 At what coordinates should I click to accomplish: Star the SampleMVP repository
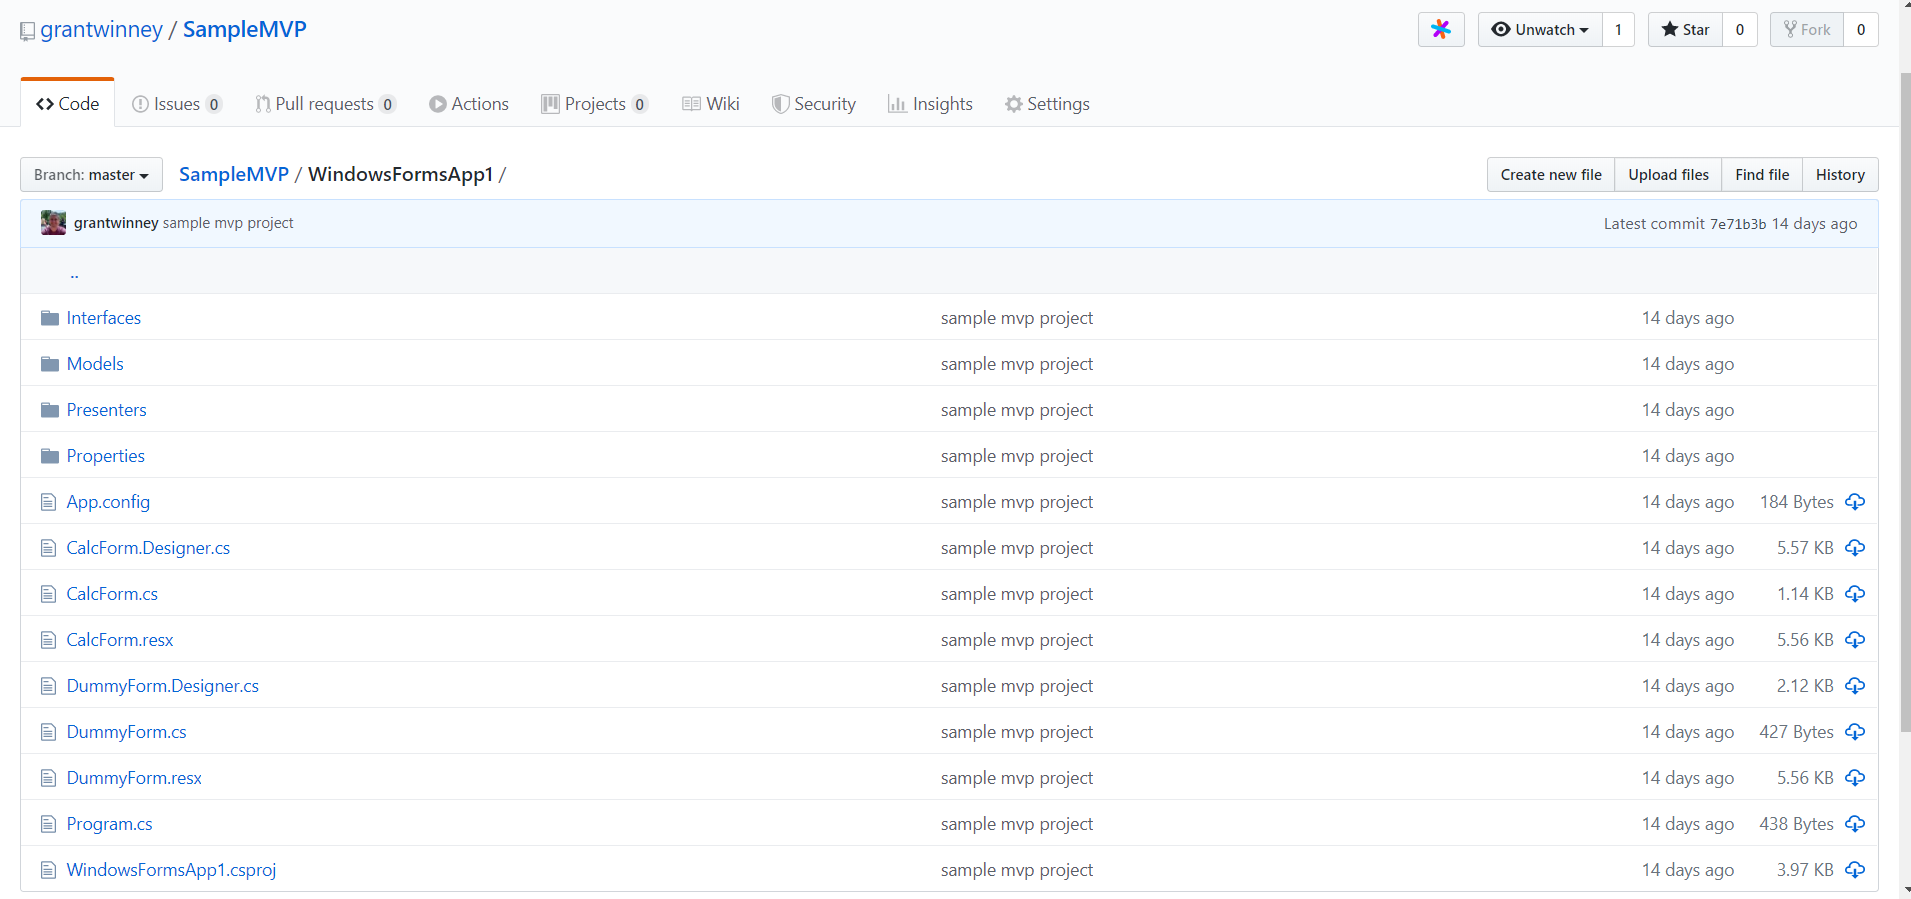(x=1686, y=30)
